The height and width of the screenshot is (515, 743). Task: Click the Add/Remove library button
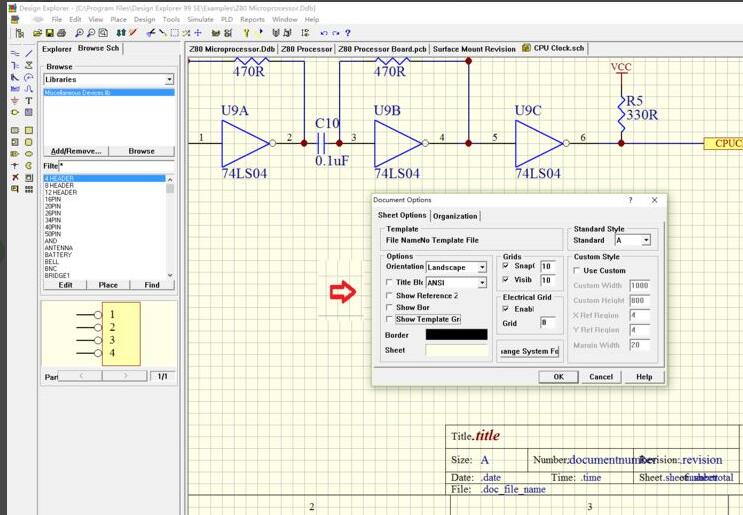[x=76, y=151]
